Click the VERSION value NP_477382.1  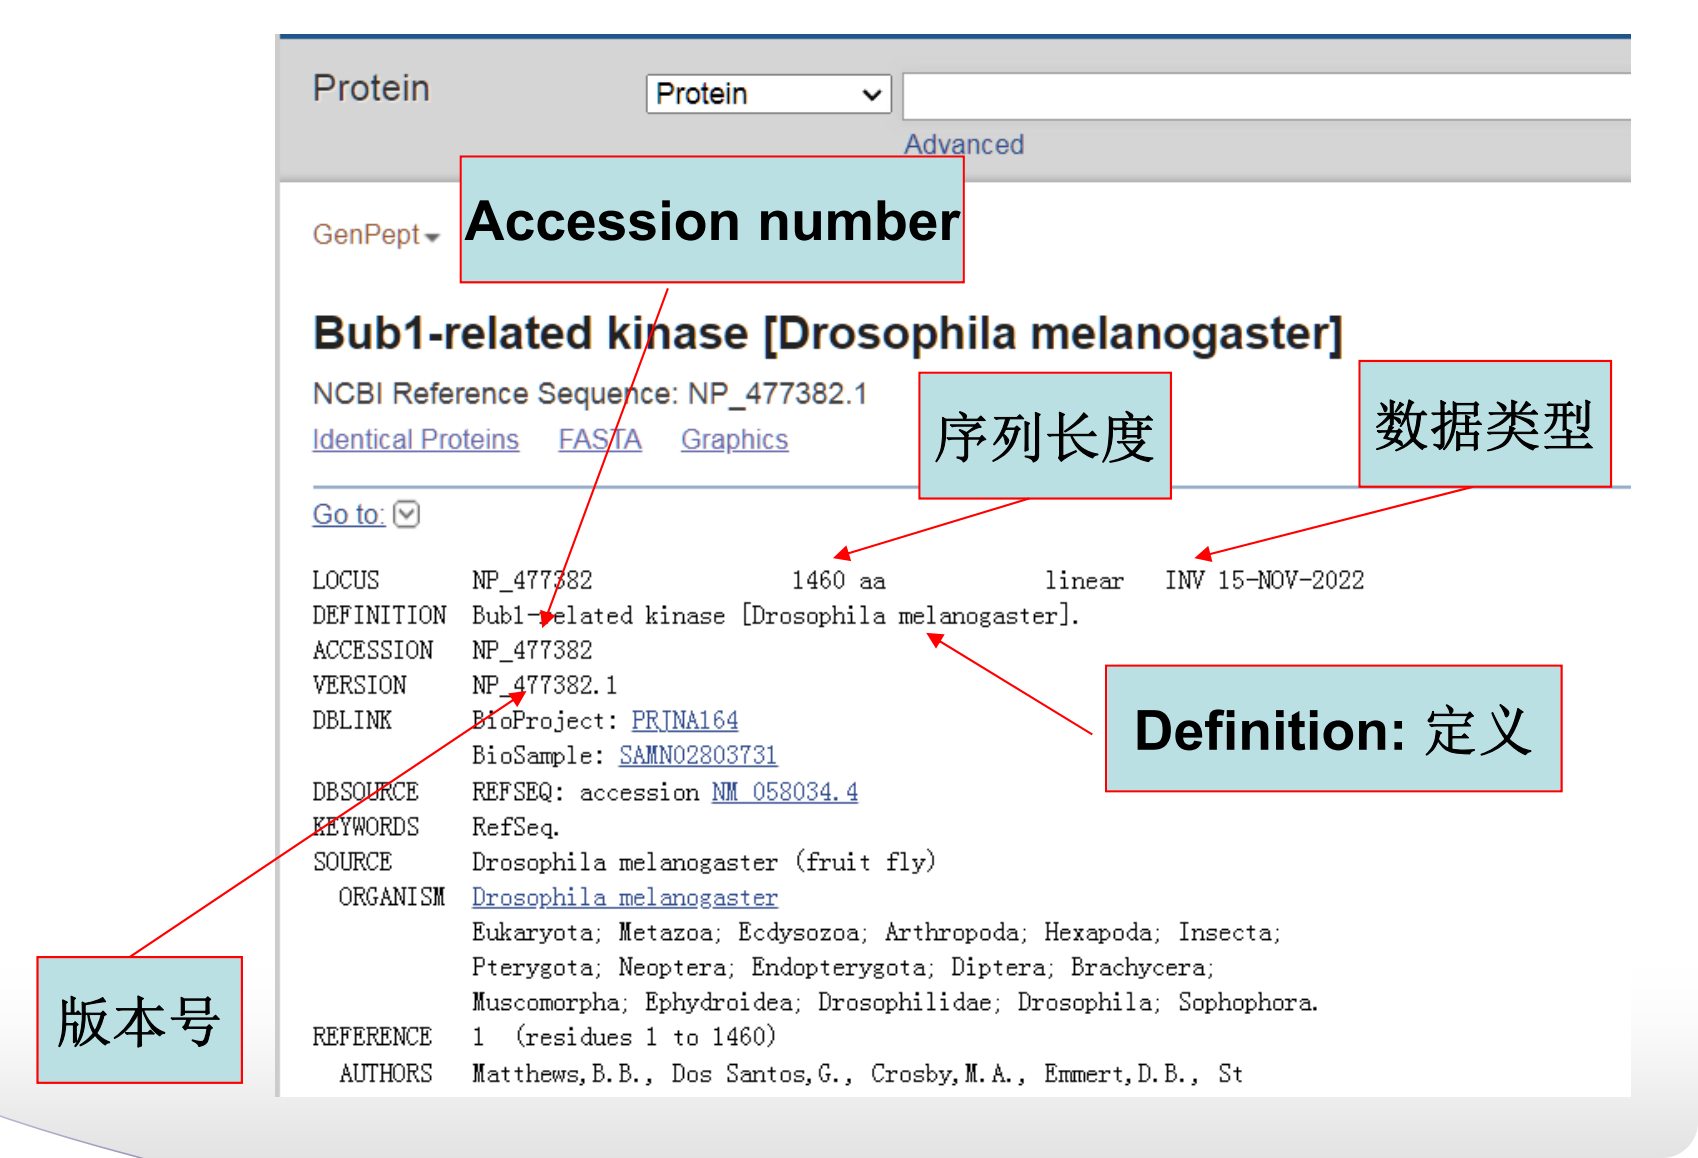click(x=545, y=685)
